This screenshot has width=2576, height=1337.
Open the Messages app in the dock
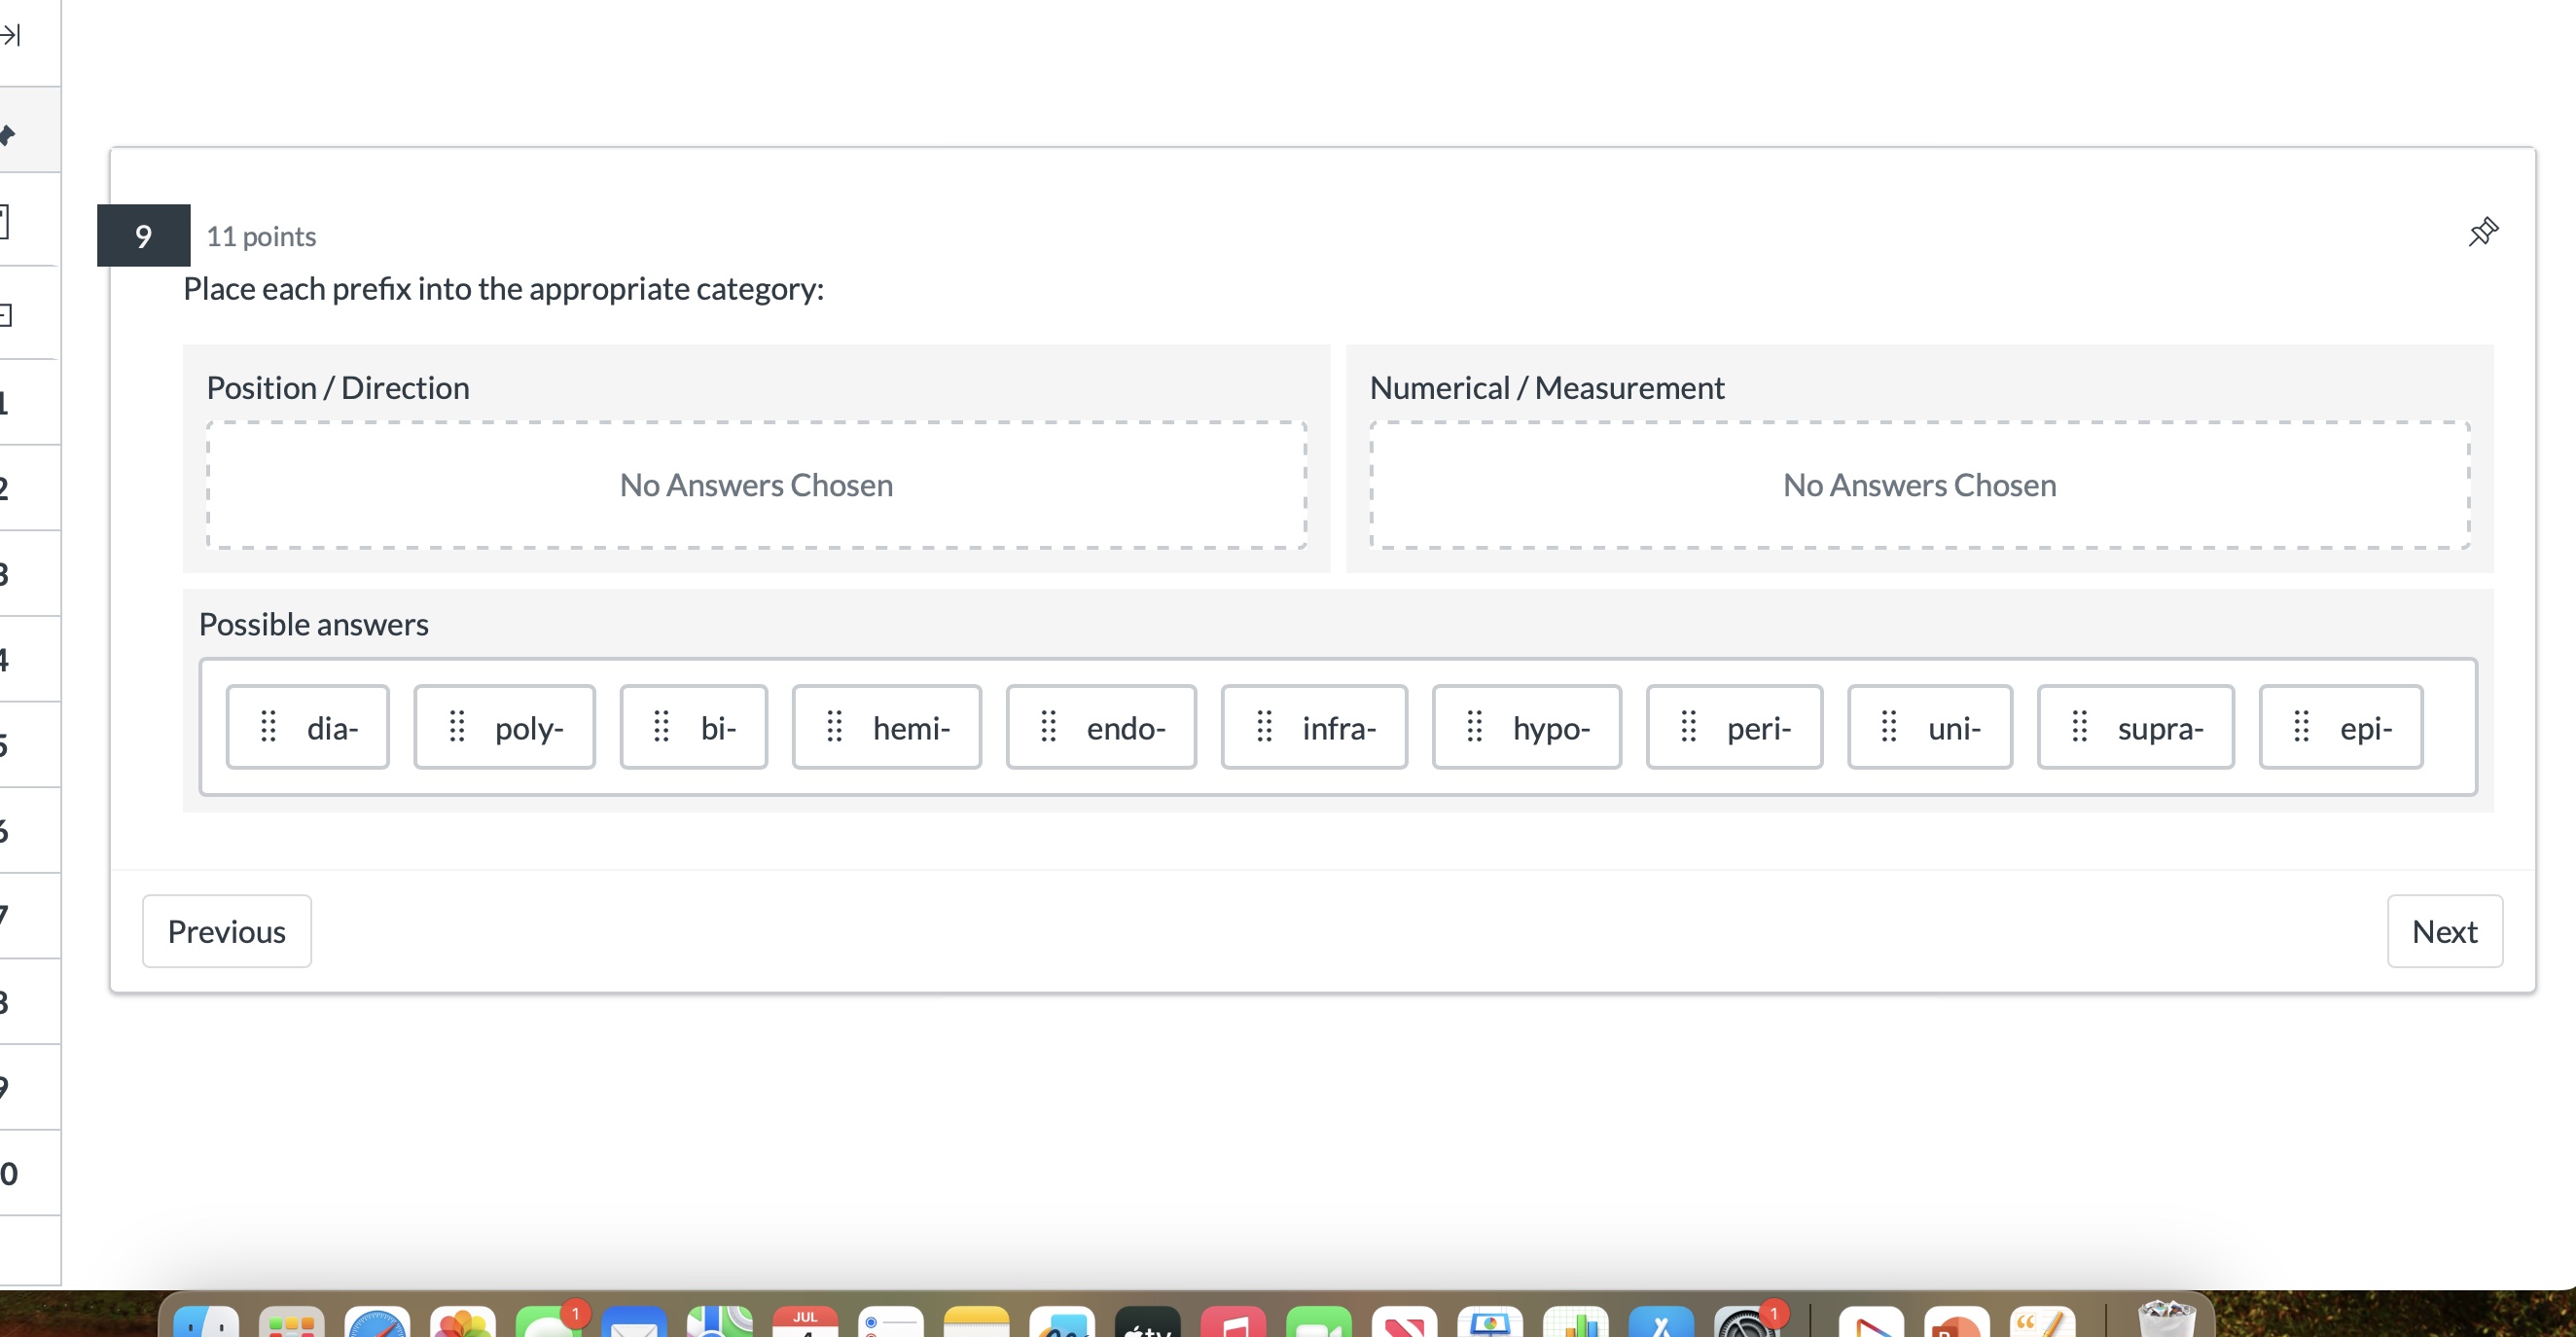548,1323
